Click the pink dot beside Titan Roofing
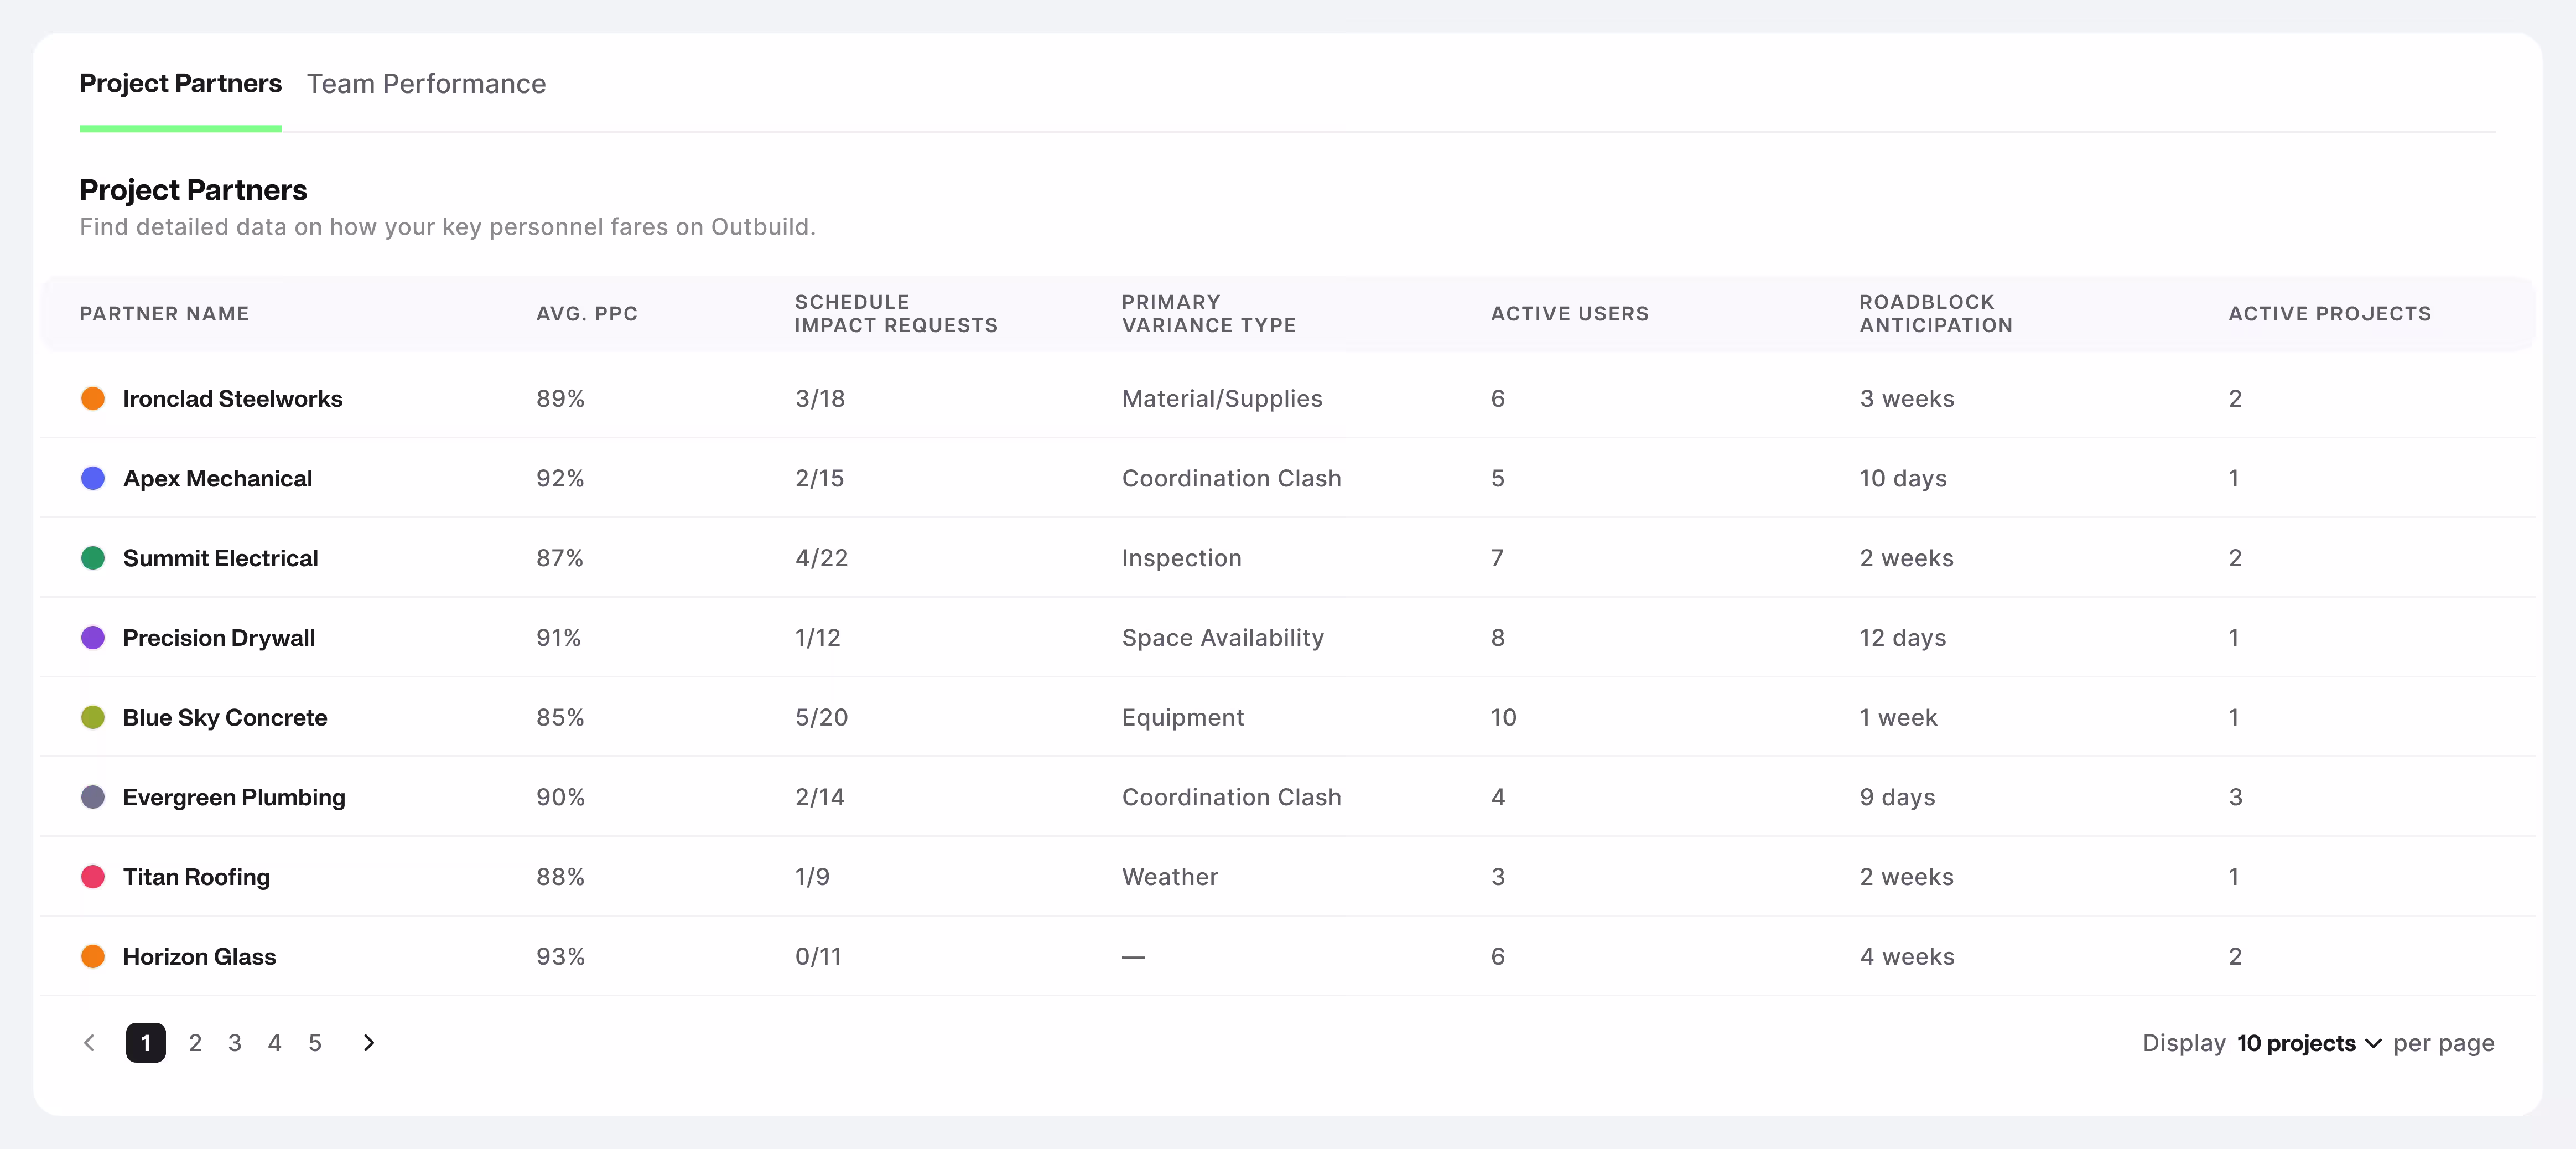Image resolution: width=2576 pixels, height=1149 pixels. coord(93,877)
